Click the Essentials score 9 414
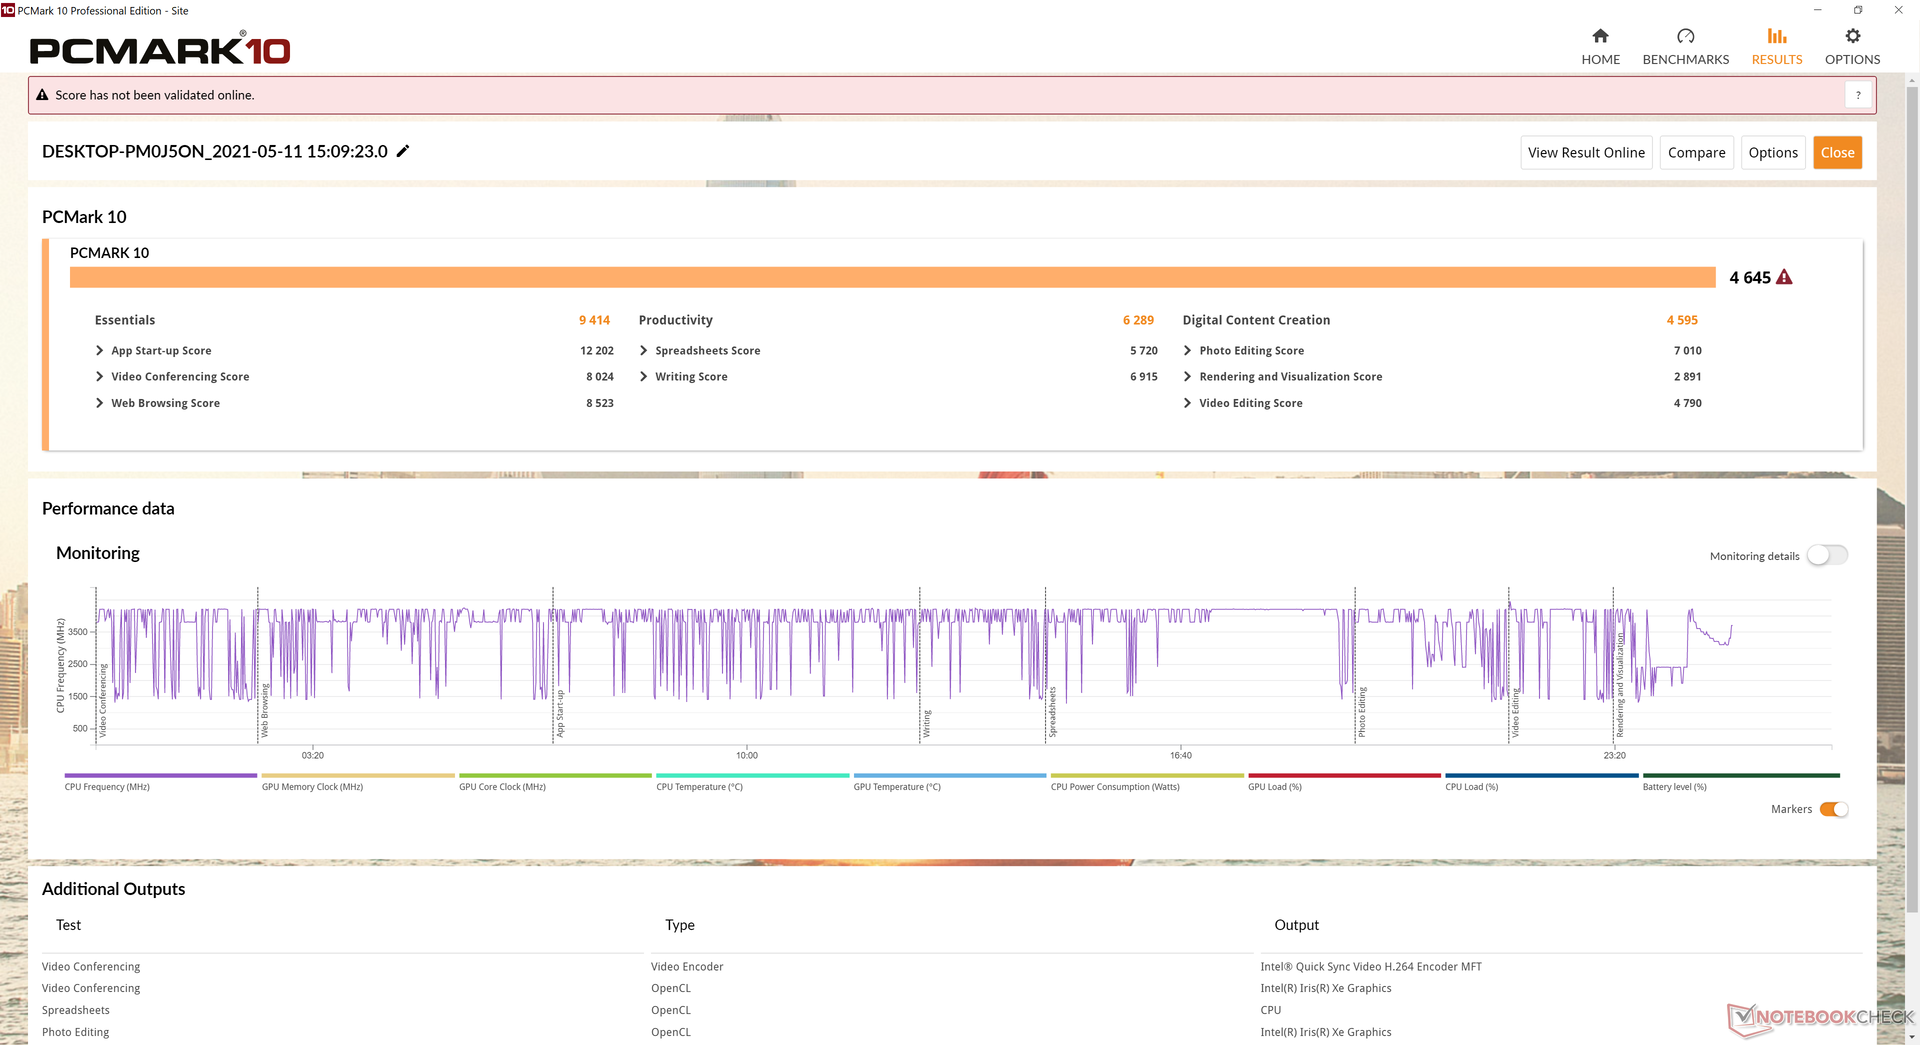 click(x=594, y=320)
